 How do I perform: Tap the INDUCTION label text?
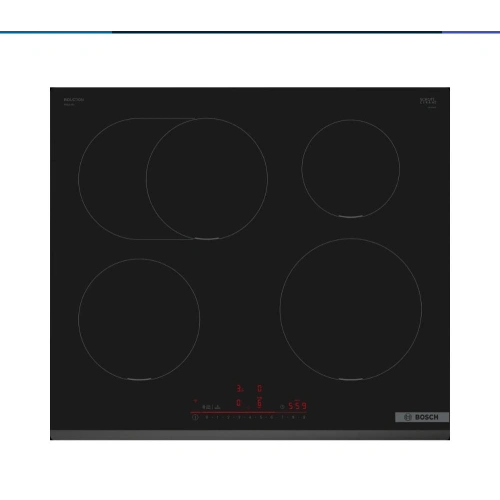coord(74,99)
